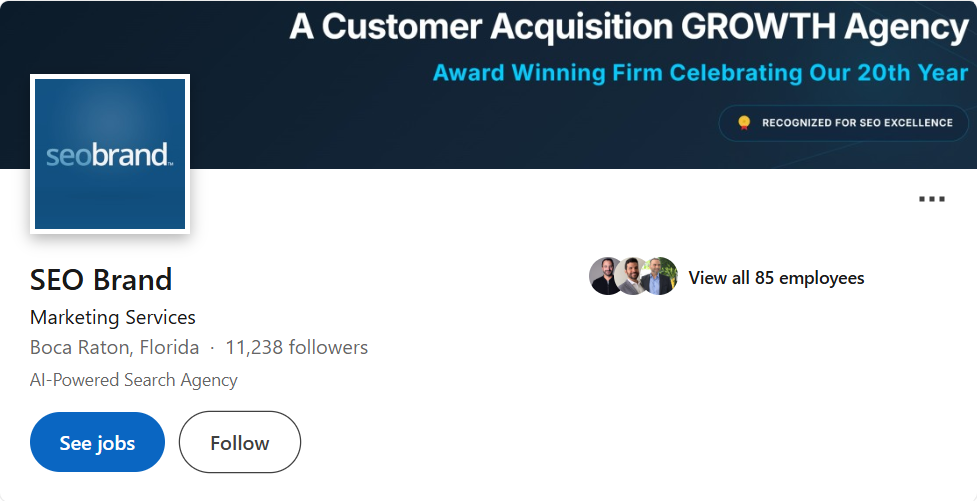Click the 11,238 followers count
The height and width of the screenshot is (501, 977).
click(x=296, y=348)
